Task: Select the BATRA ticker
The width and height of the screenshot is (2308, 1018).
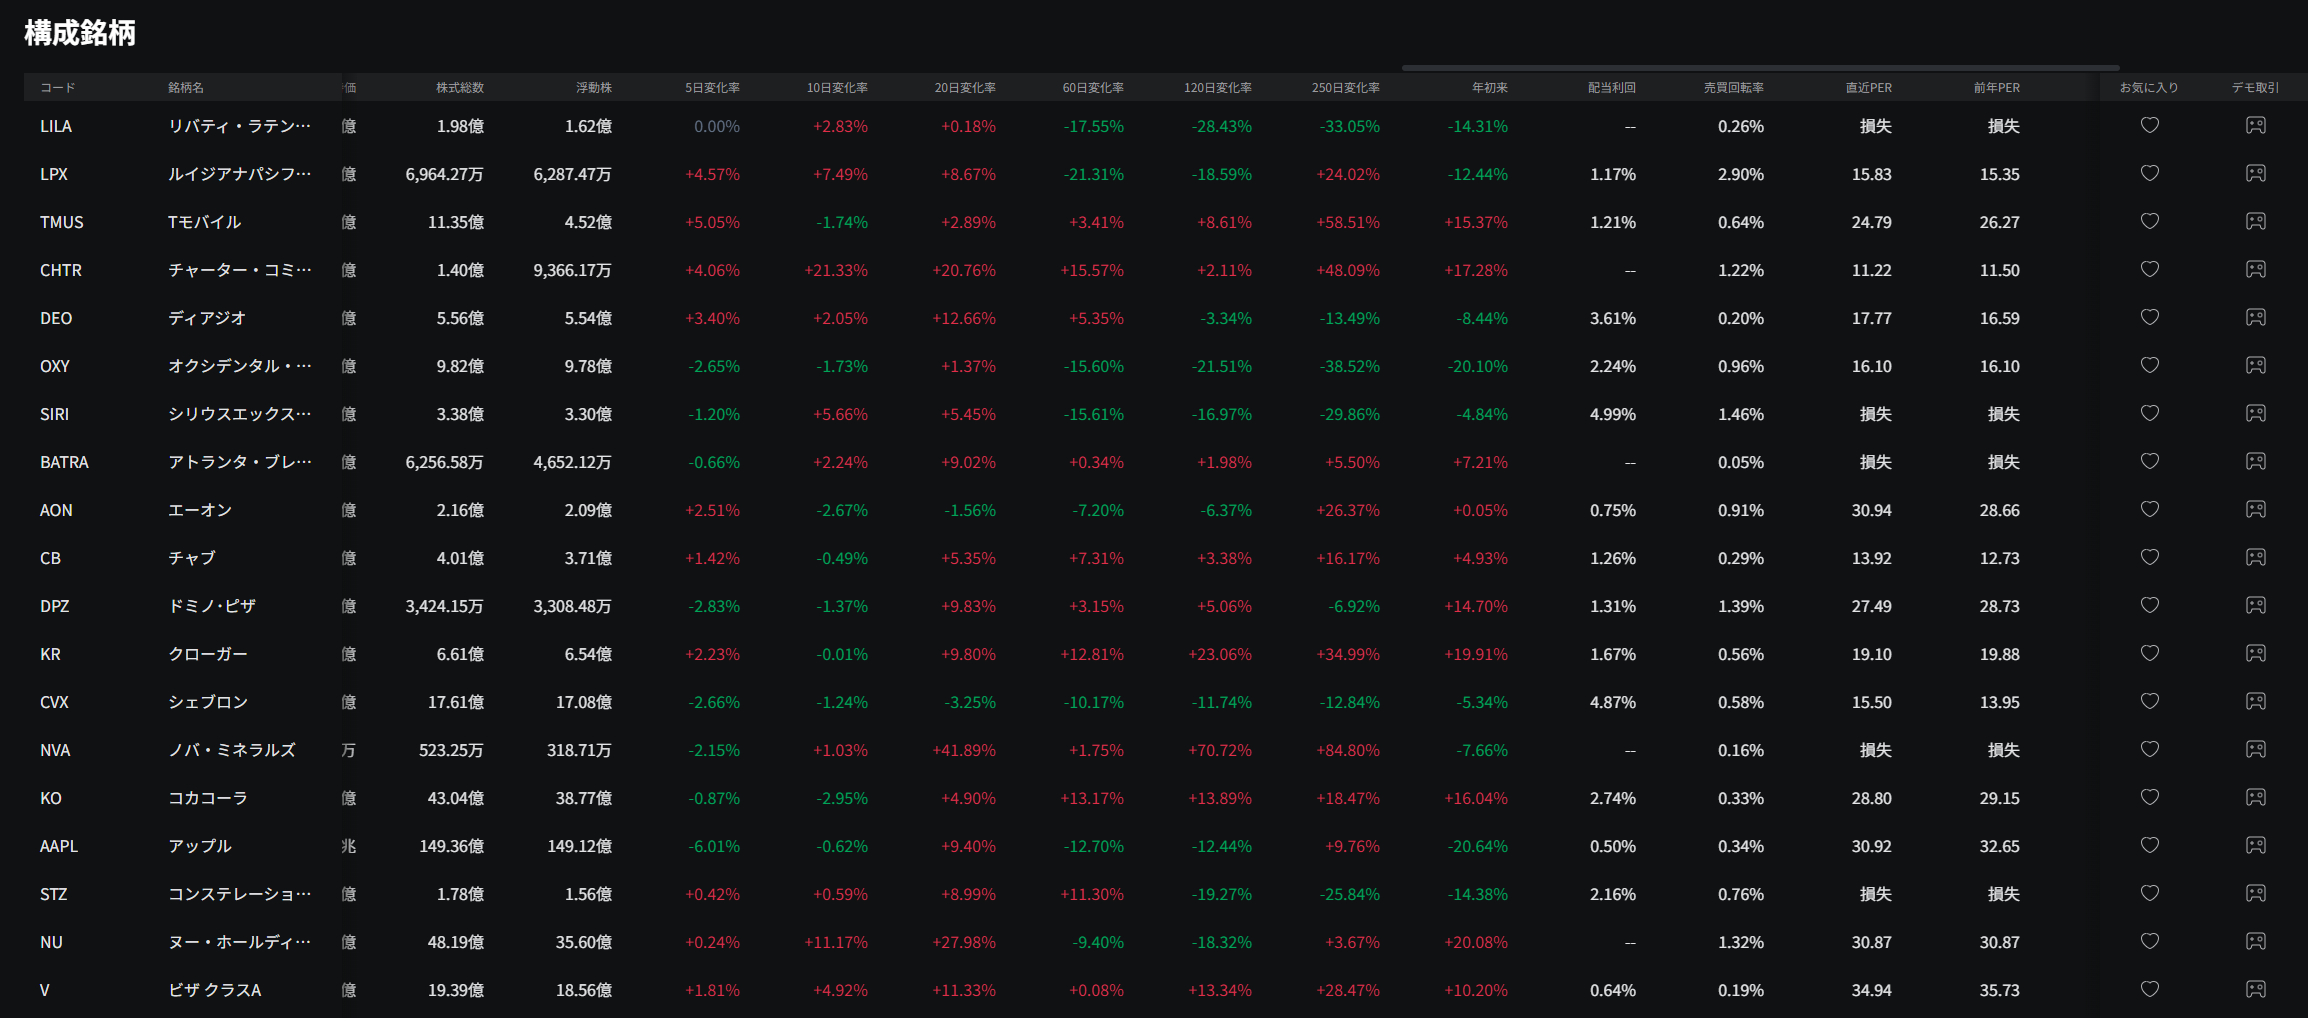Action: [64, 462]
